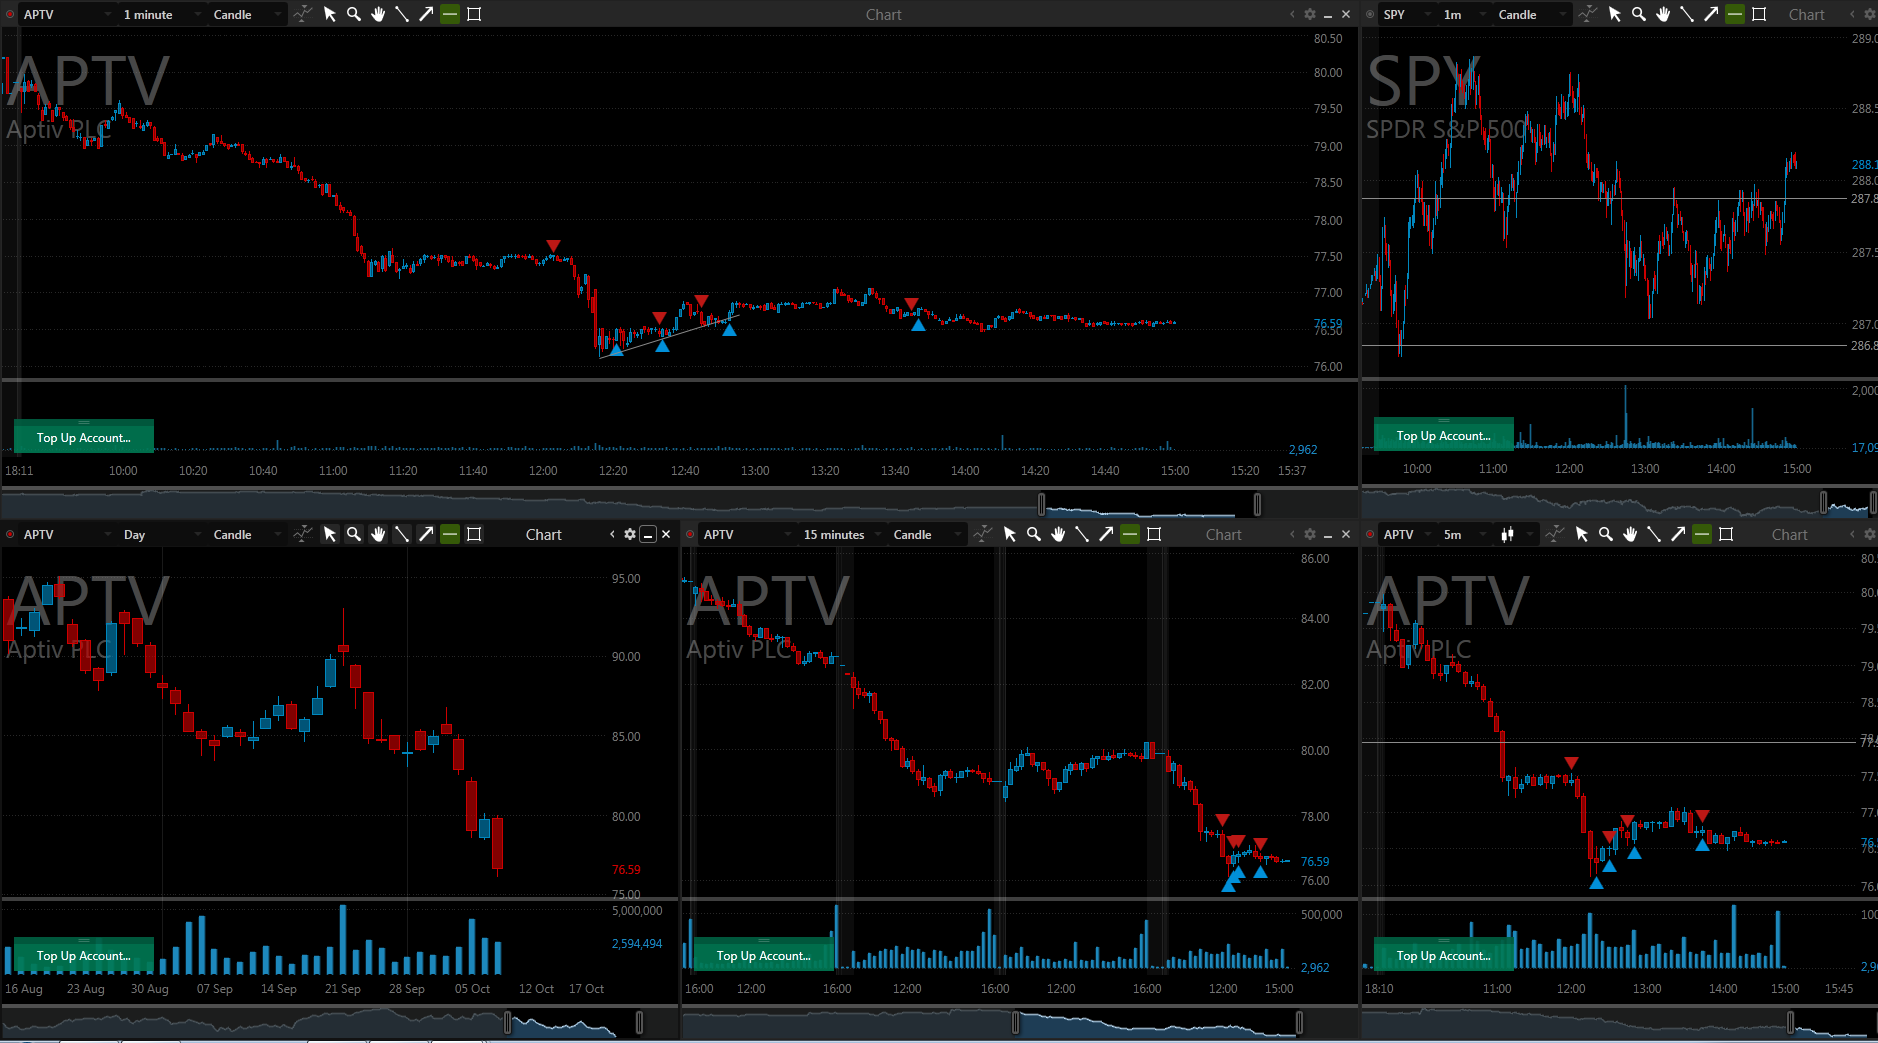Select pan hand tool in APTV Day chart

(378, 534)
